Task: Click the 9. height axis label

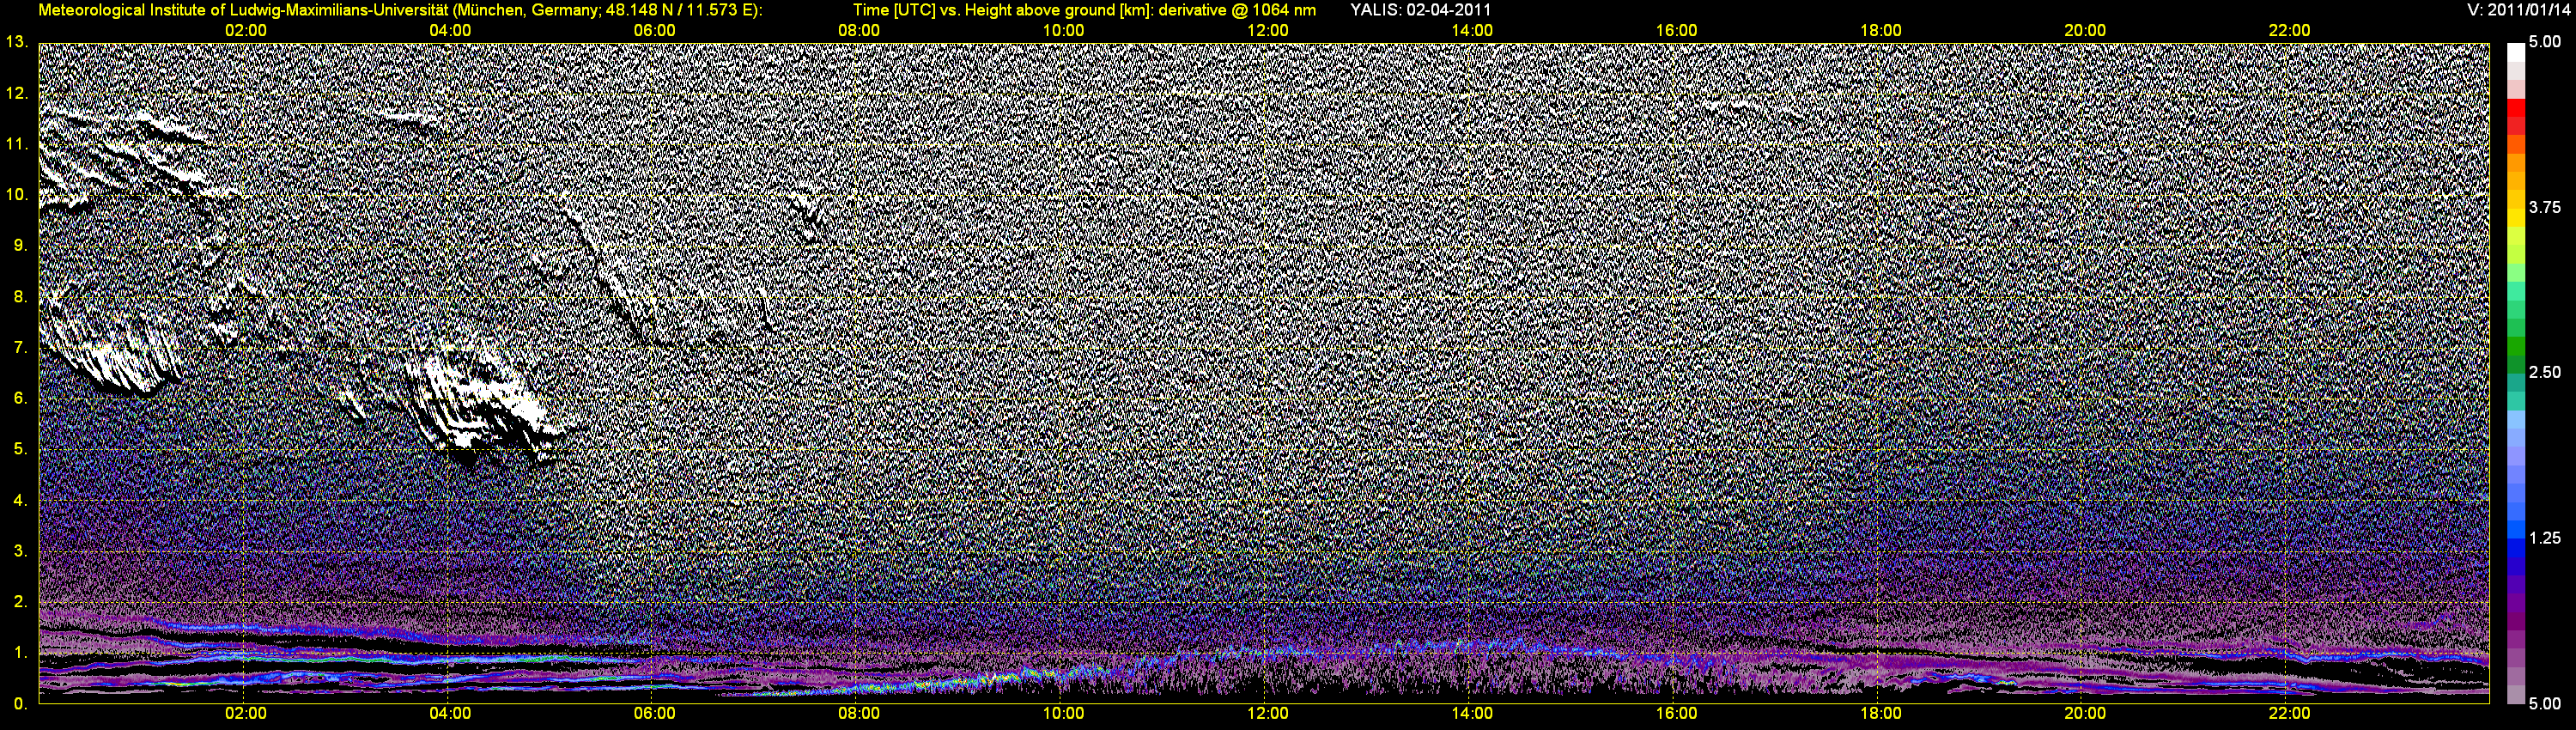Action: click(x=21, y=245)
